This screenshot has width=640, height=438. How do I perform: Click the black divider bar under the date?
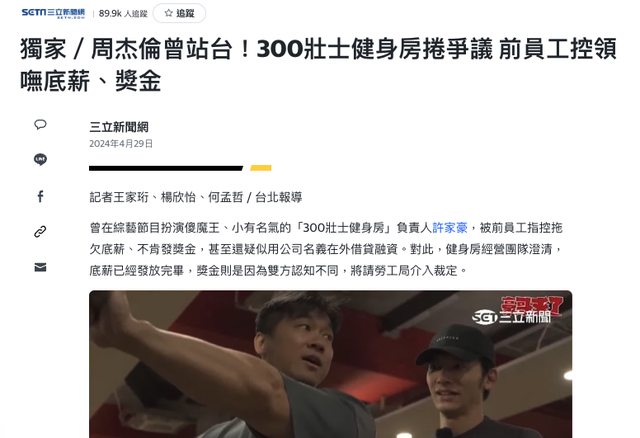[166, 168]
